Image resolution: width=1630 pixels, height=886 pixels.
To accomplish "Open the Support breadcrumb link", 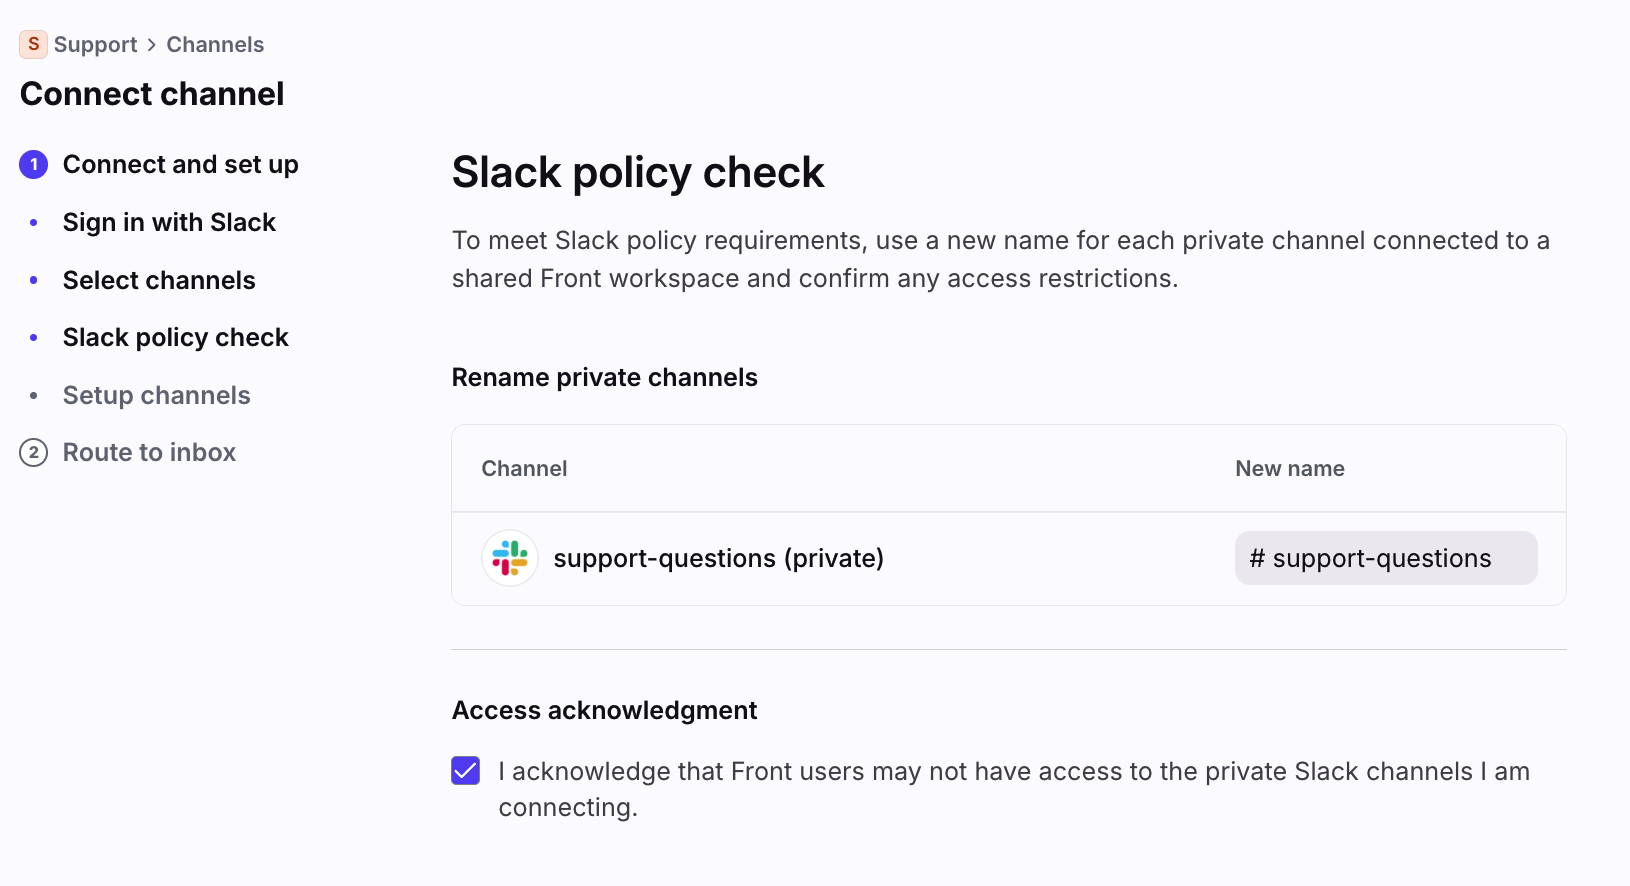I will click(96, 45).
